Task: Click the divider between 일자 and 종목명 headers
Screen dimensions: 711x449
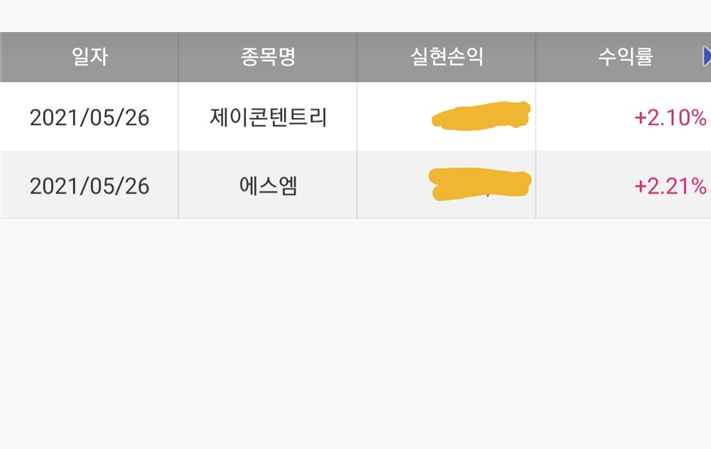Action: tap(178, 57)
